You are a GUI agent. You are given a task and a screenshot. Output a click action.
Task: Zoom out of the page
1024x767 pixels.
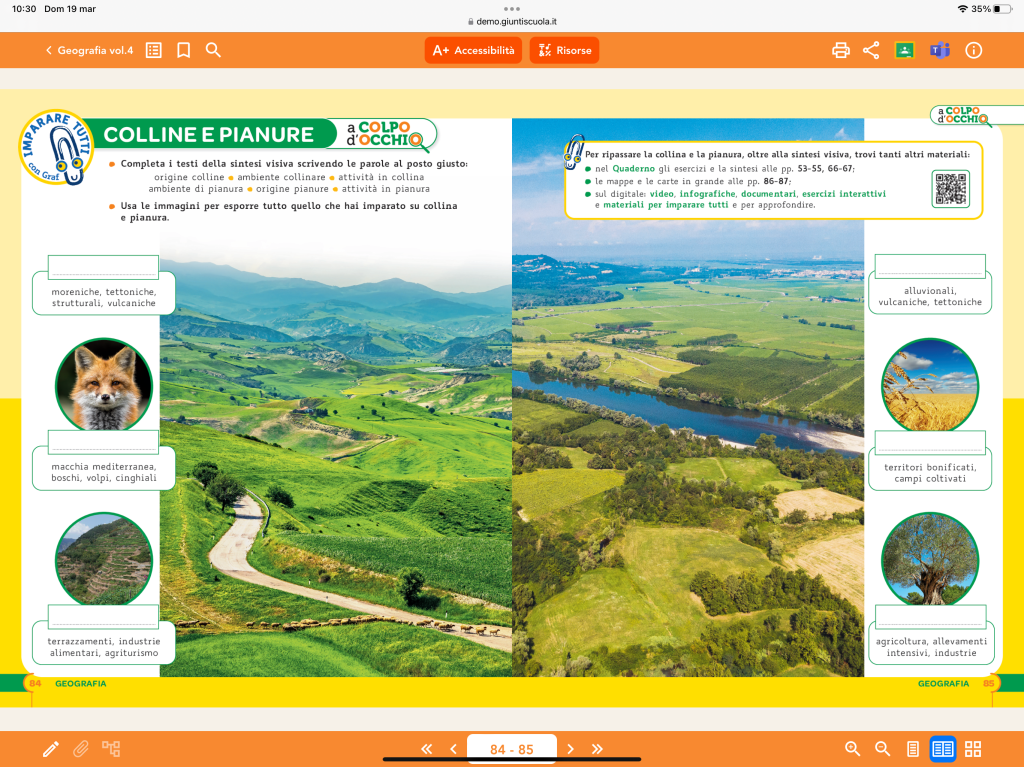tap(883, 749)
